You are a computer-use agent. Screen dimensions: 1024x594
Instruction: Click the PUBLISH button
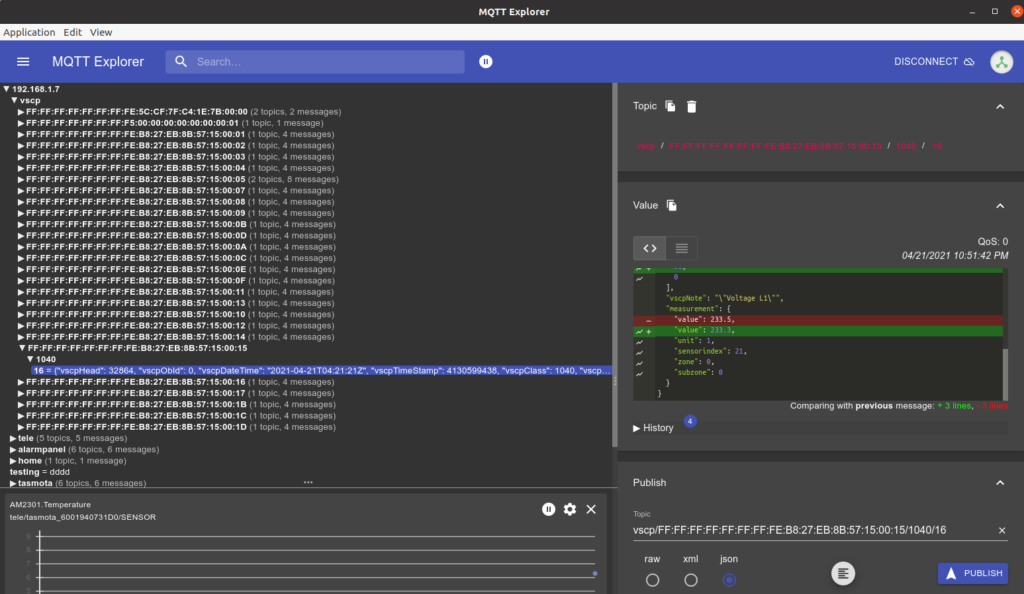point(973,573)
